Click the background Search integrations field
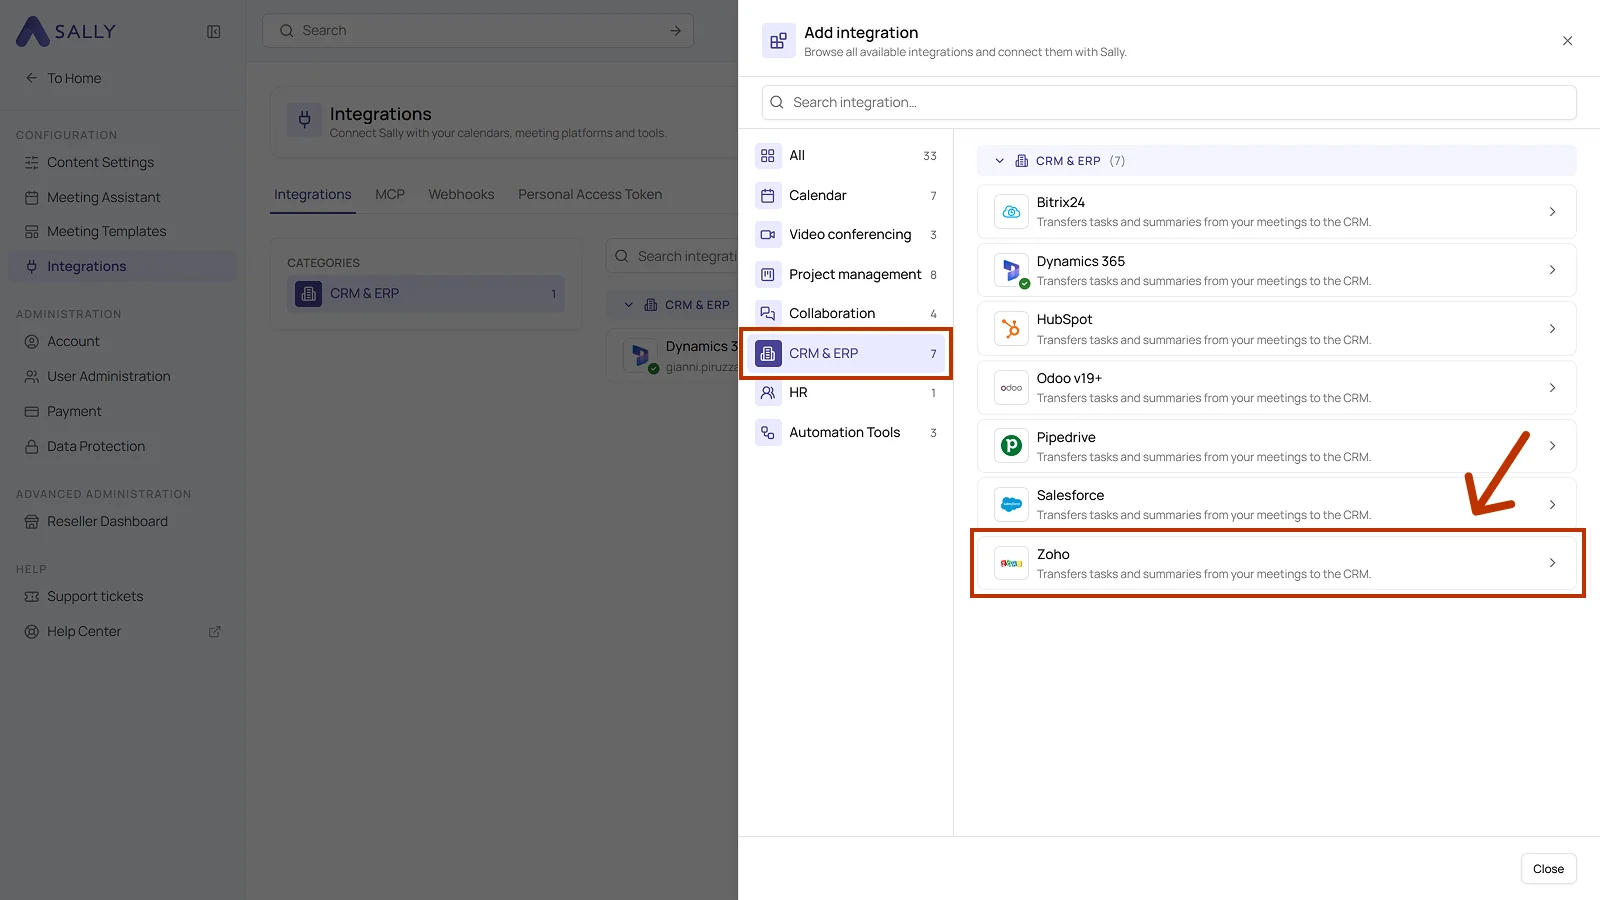 [672, 256]
